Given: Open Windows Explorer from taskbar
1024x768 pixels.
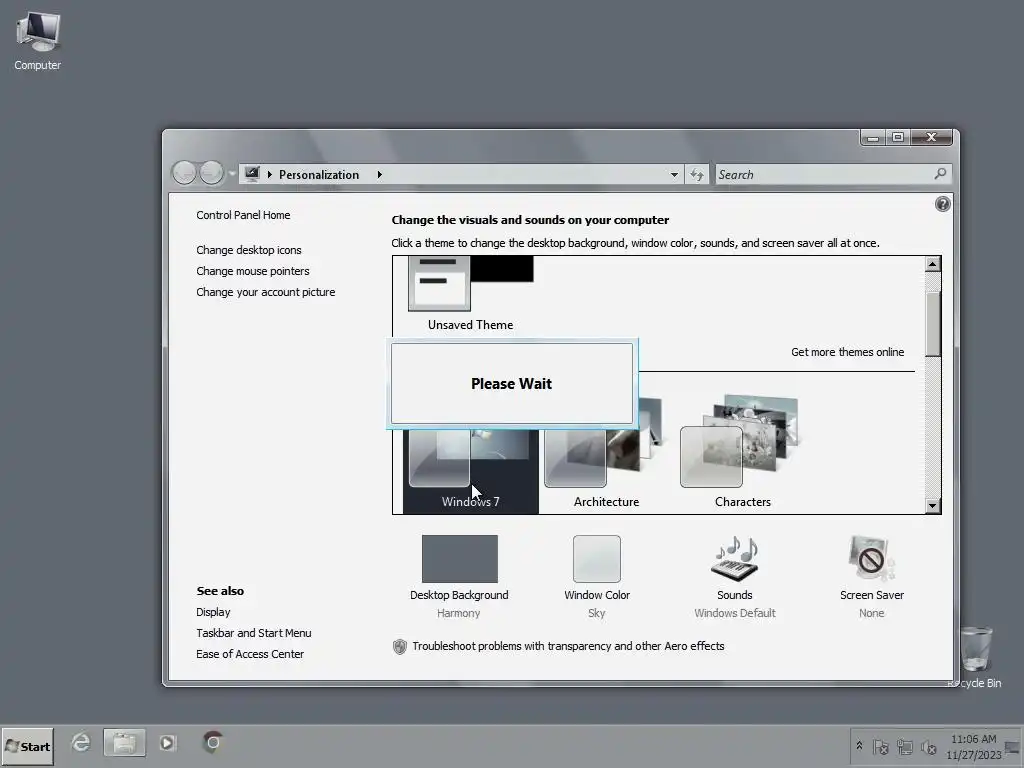Looking at the screenshot, I should [x=124, y=743].
